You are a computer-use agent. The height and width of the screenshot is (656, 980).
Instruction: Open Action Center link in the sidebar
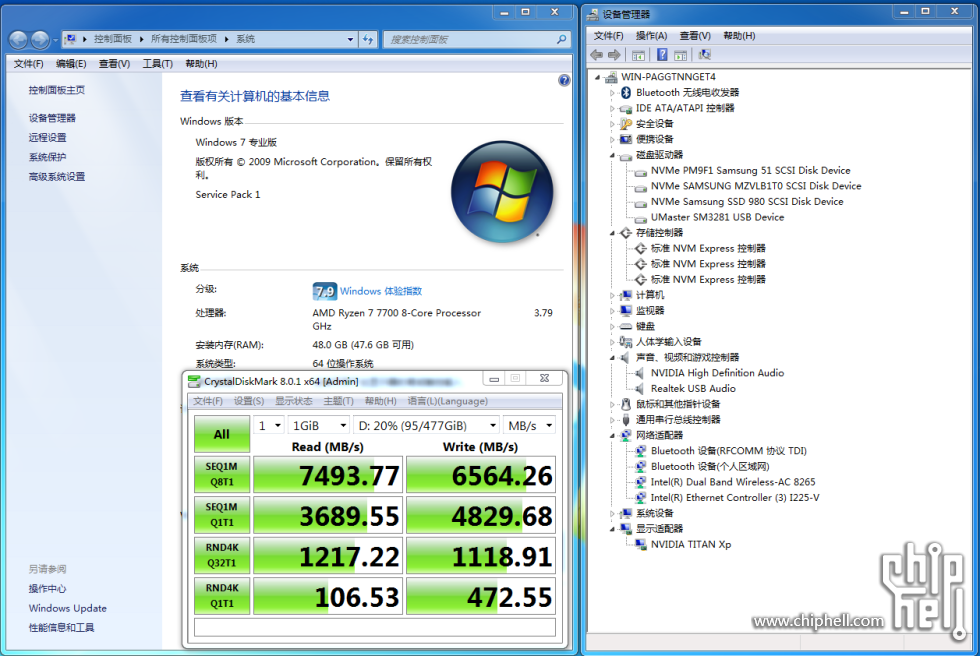(x=48, y=589)
